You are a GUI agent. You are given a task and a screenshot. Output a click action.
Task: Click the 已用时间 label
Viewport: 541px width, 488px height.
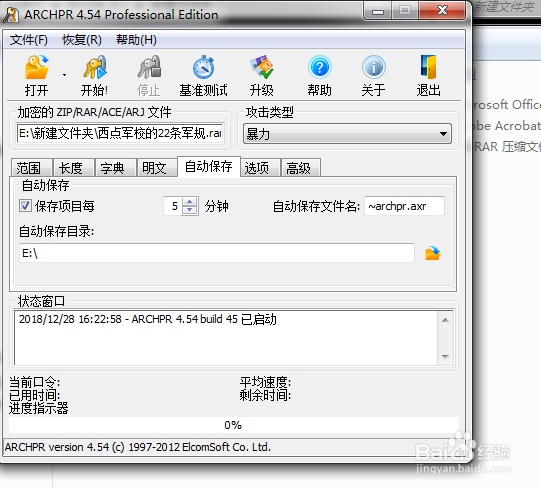[34, 395]
